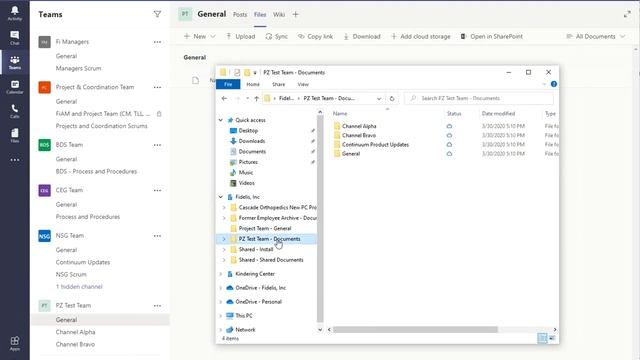
Task: Add a new tab with plus icon
Action: [296, 14]
